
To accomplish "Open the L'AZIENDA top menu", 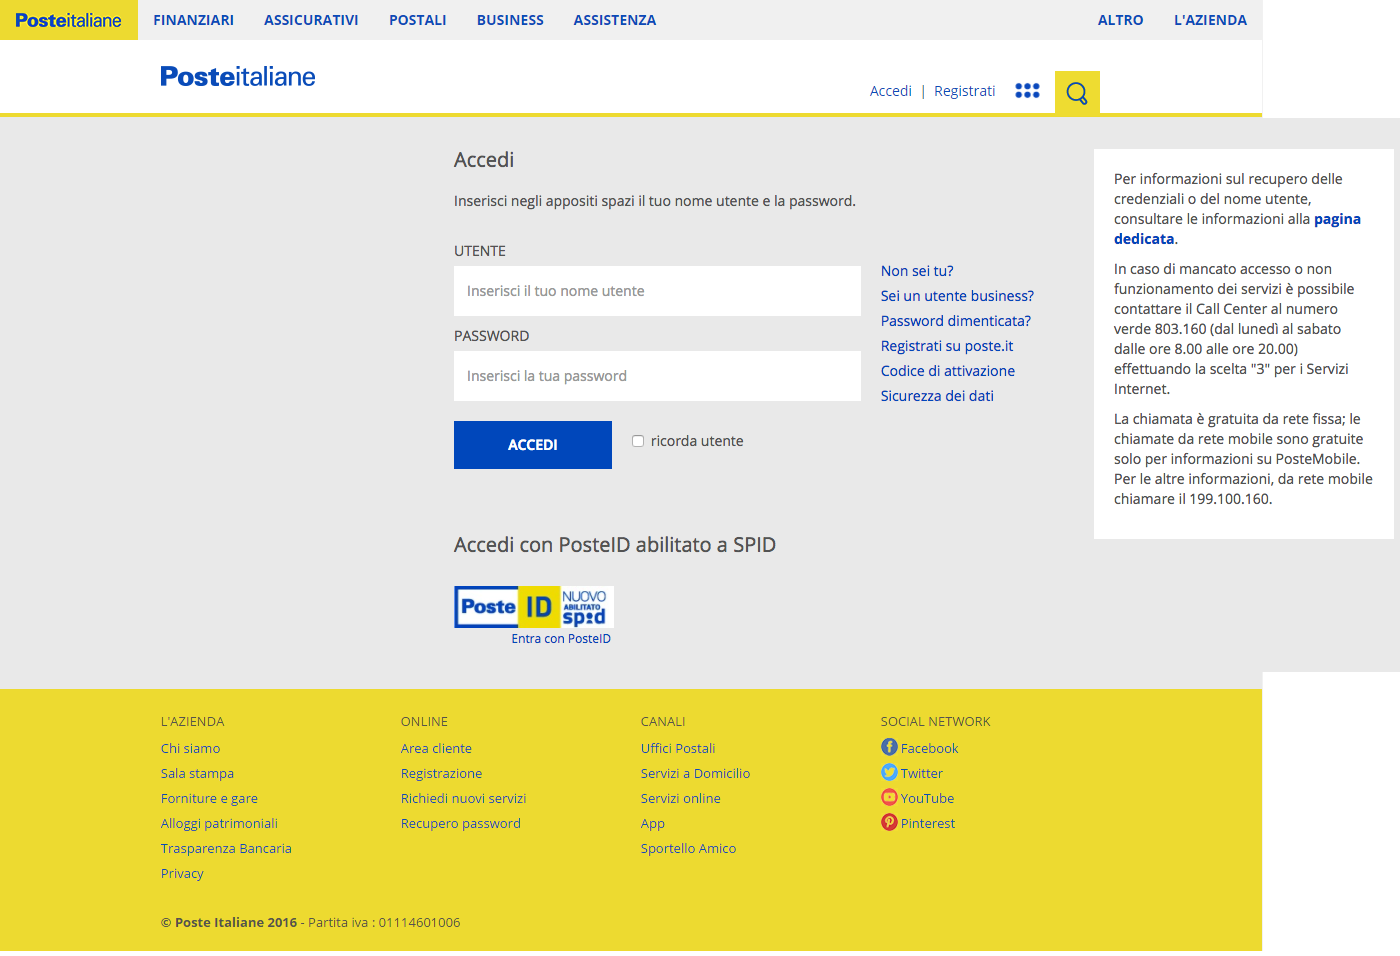I will pyautogui.click(x=1211, y=20).
